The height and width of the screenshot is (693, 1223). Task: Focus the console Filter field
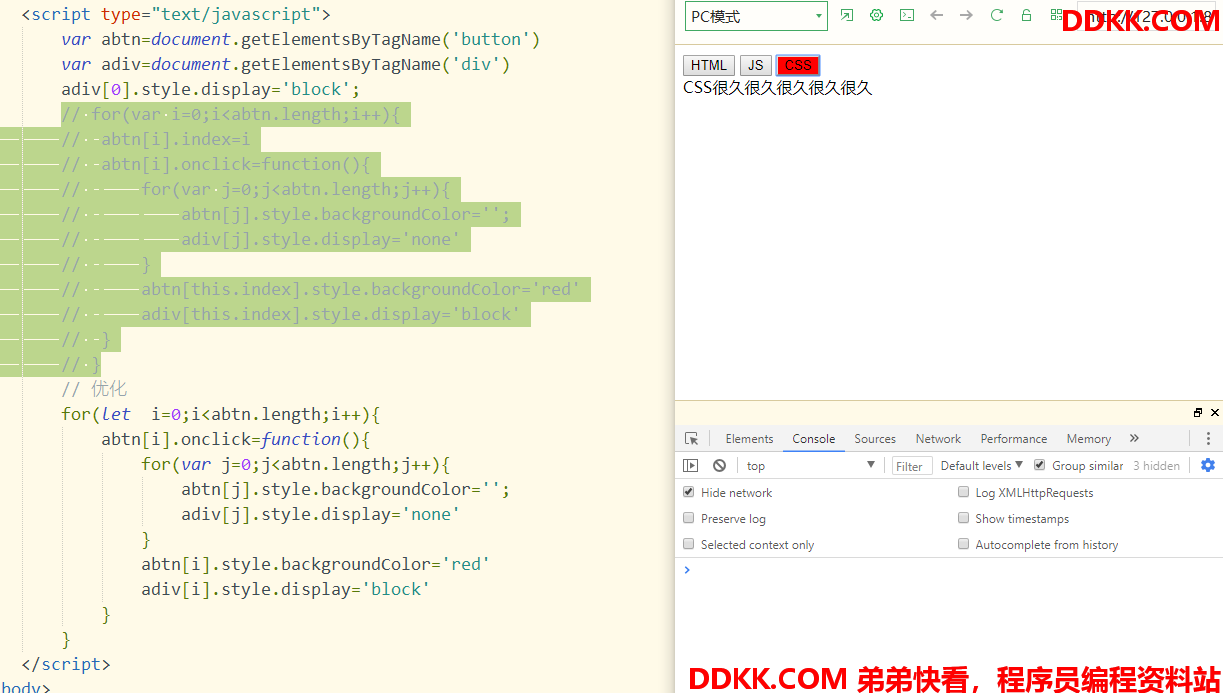912,466
